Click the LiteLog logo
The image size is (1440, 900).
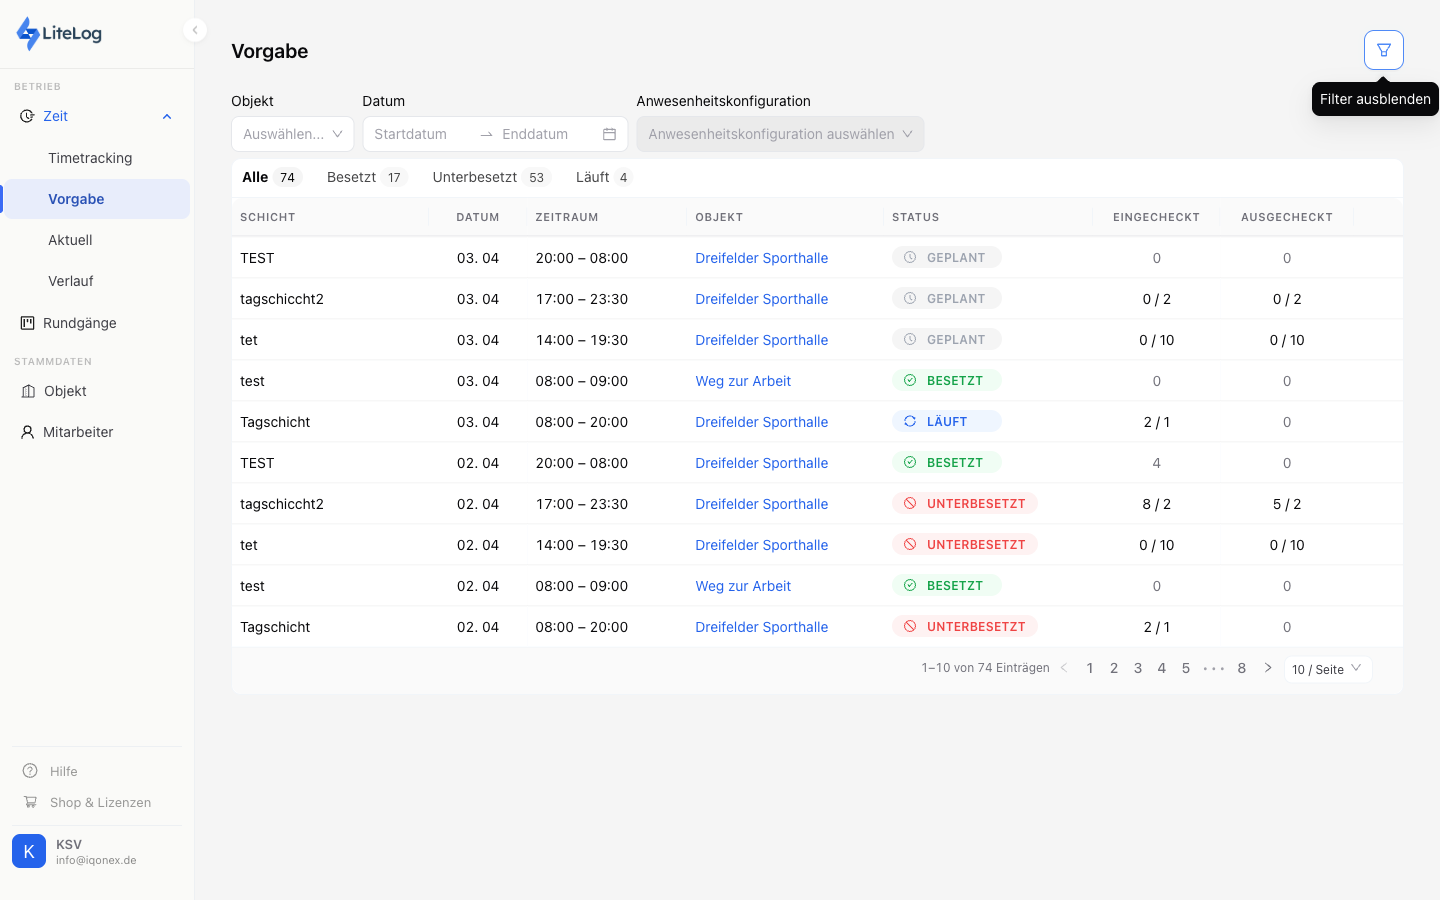pos(60,33)
